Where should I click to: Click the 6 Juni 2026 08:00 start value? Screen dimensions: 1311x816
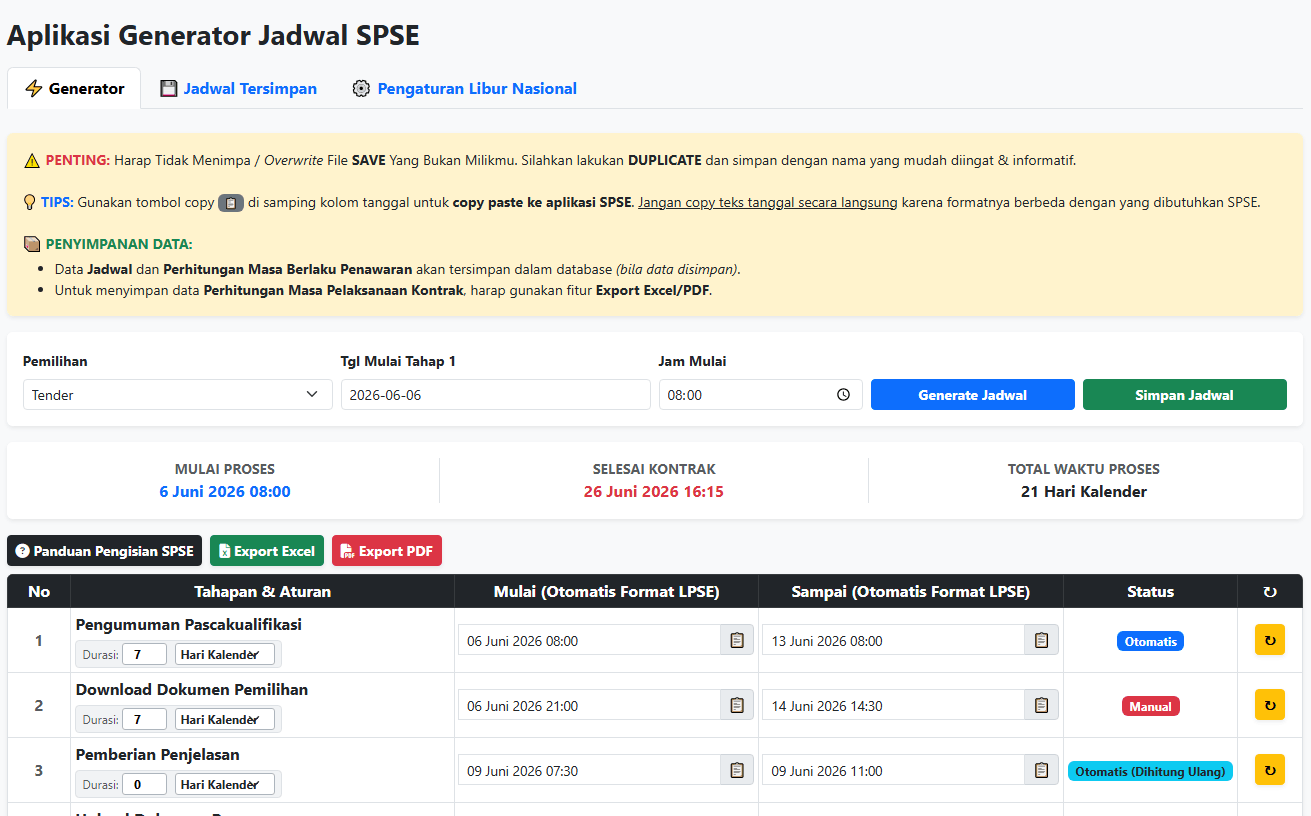pyautogui.click(x=225, y=491)
